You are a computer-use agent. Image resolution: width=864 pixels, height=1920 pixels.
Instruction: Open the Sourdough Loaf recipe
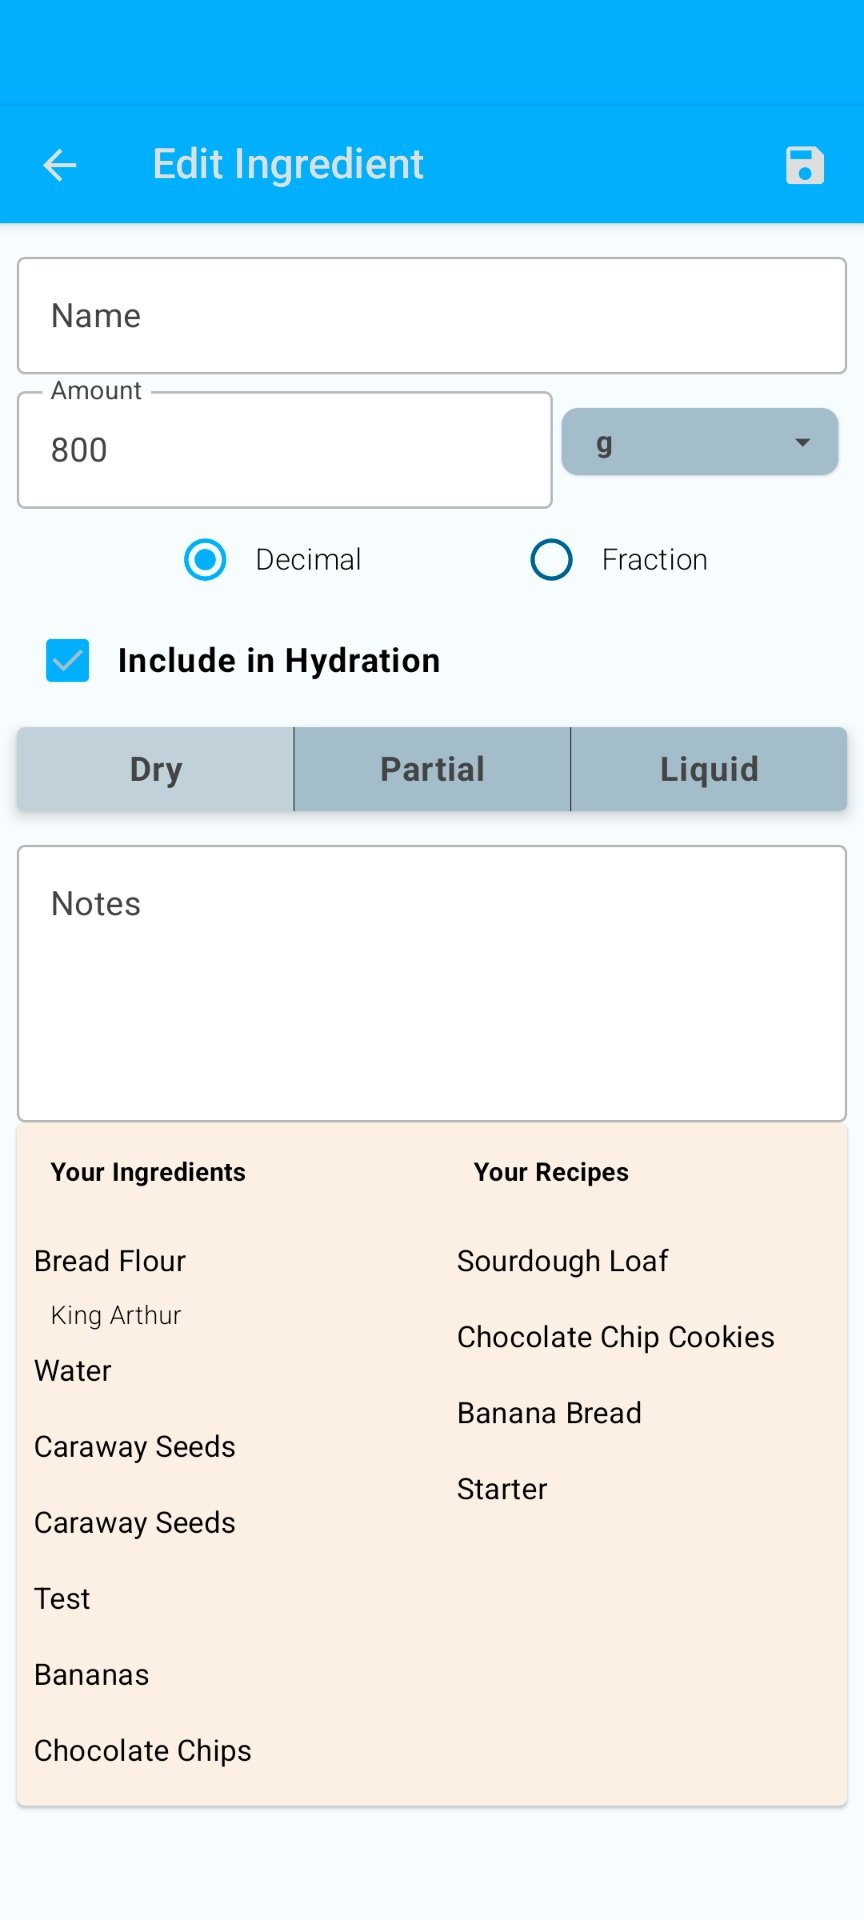click(562, 1262)
